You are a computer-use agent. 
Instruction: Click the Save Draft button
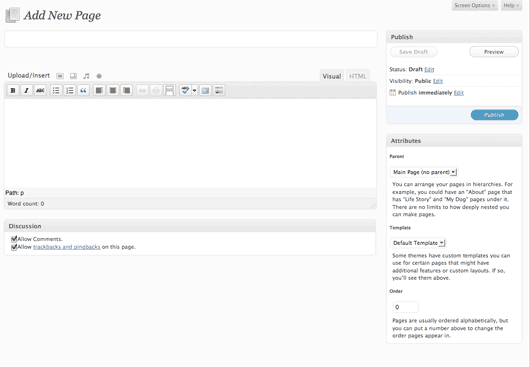(x=413, y=52)
